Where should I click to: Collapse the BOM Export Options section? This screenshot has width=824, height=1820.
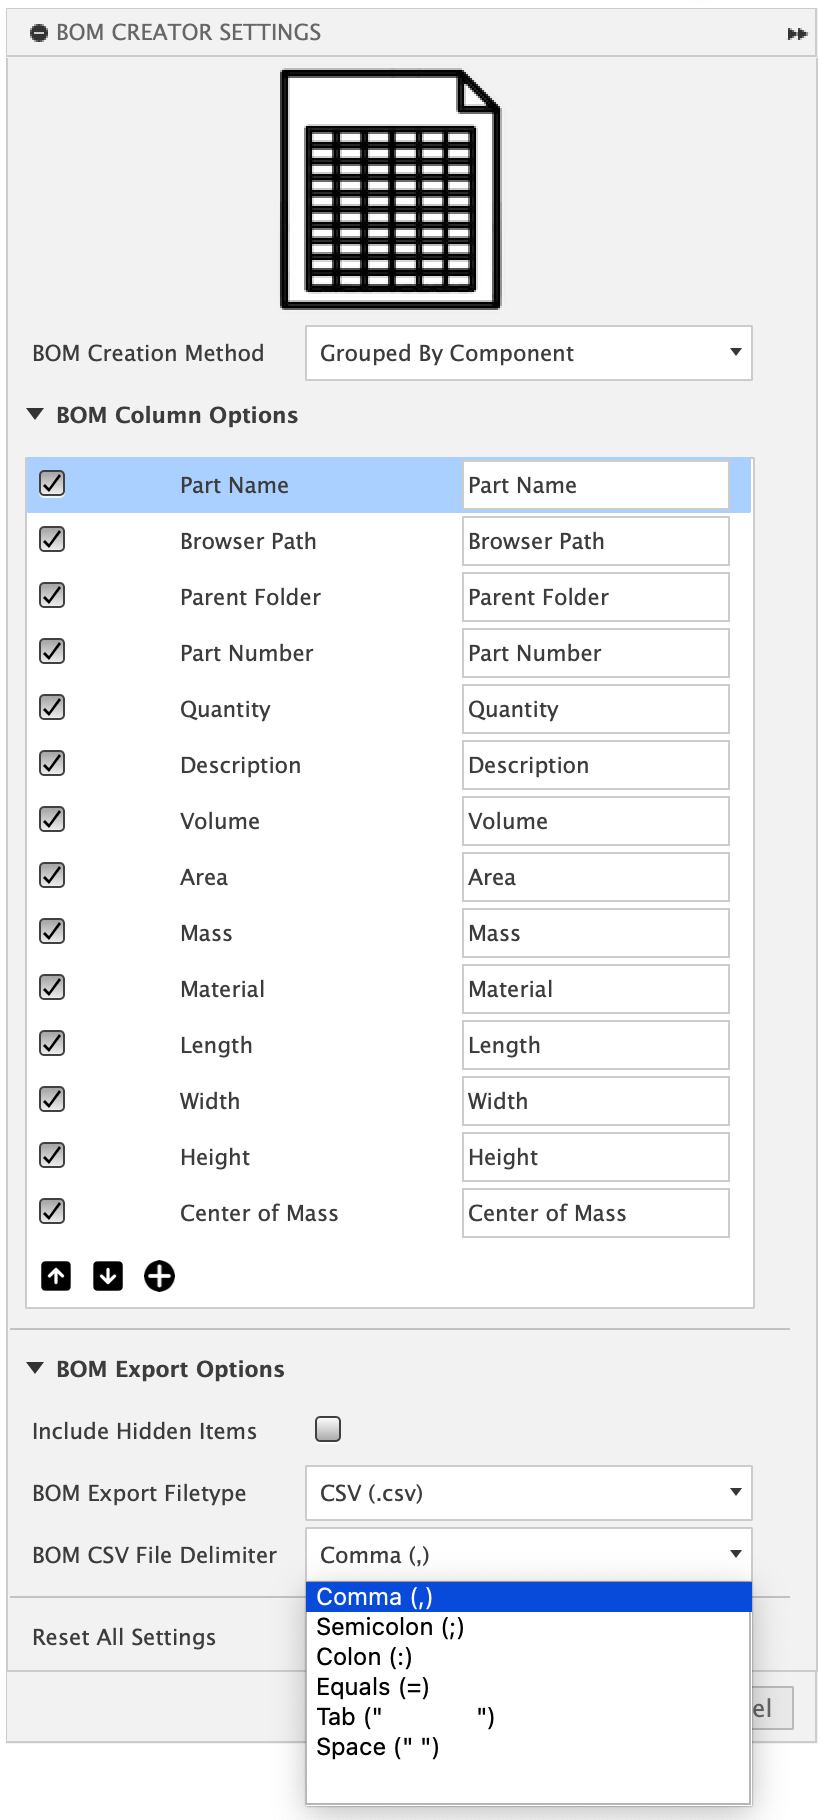pos(36,1368)
